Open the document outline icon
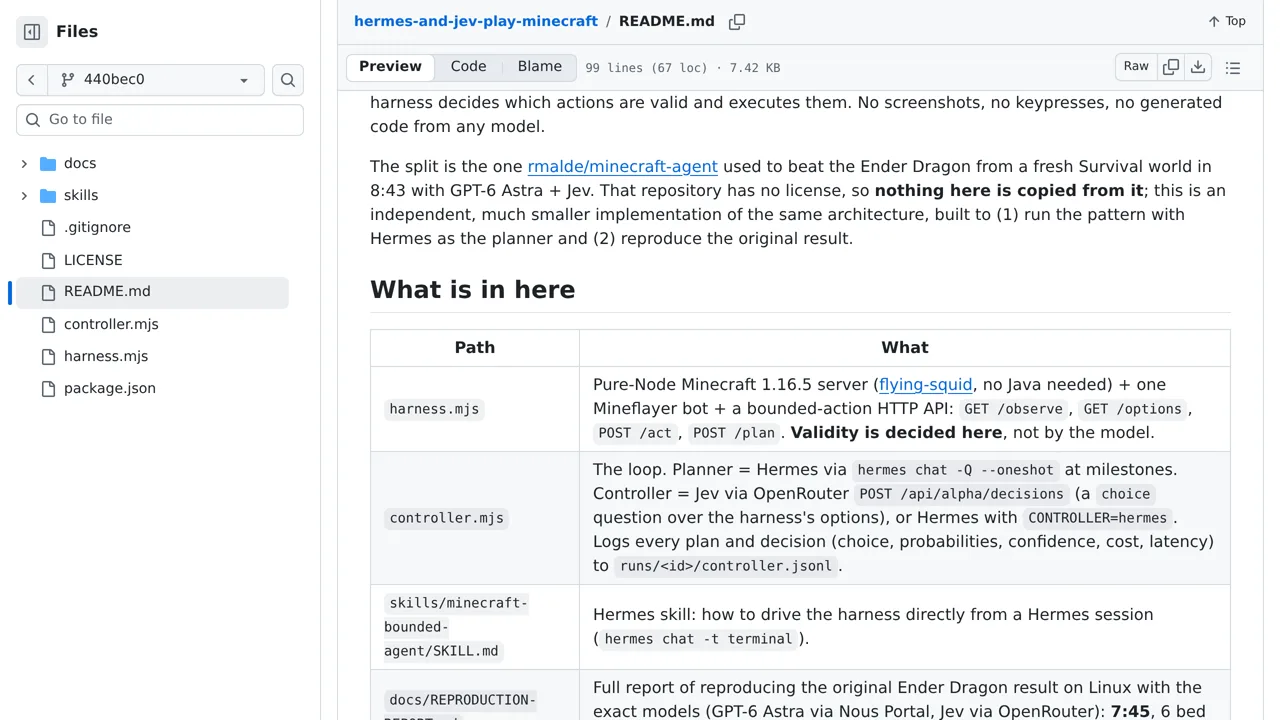 coord(1233,68)
